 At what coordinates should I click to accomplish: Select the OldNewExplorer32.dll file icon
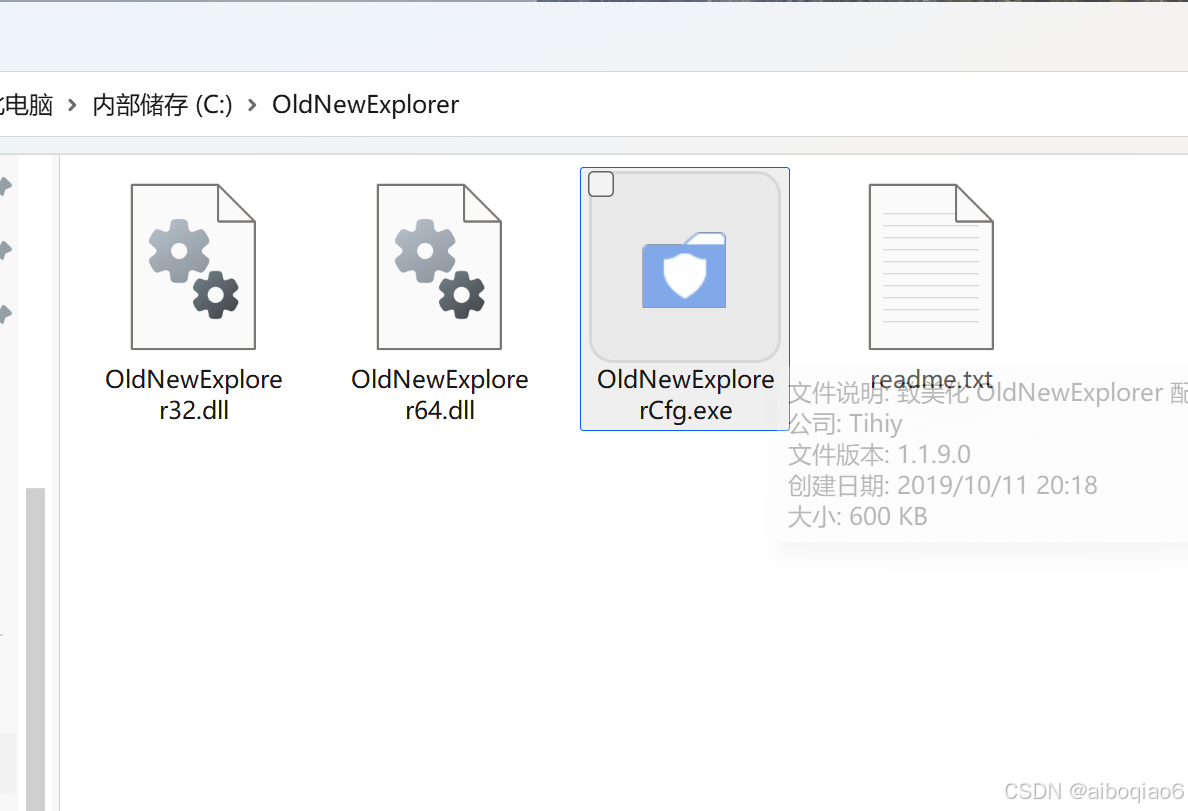[x=193, y=267]
